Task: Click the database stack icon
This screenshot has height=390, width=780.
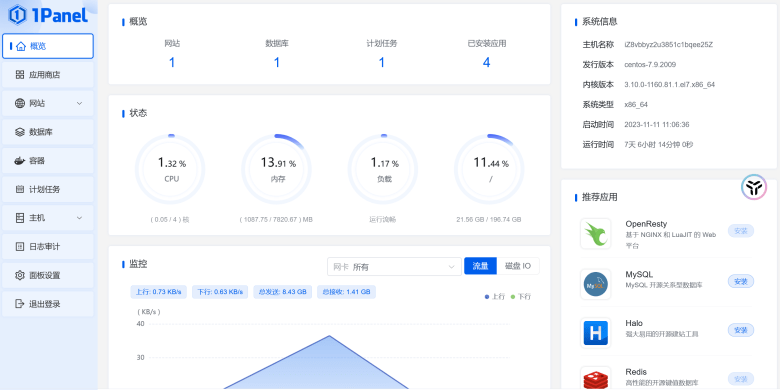Action: pyautogui.click(x=20, y=132)
